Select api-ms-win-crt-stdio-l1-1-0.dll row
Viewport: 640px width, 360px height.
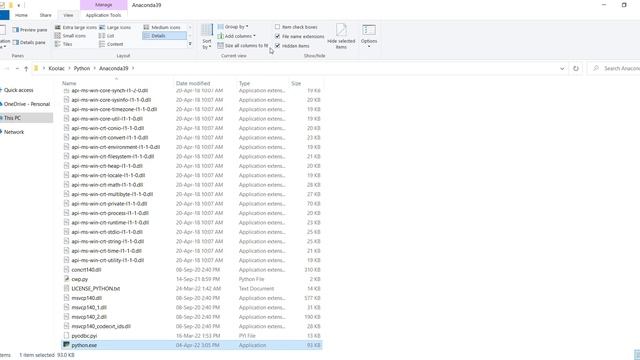192,232
